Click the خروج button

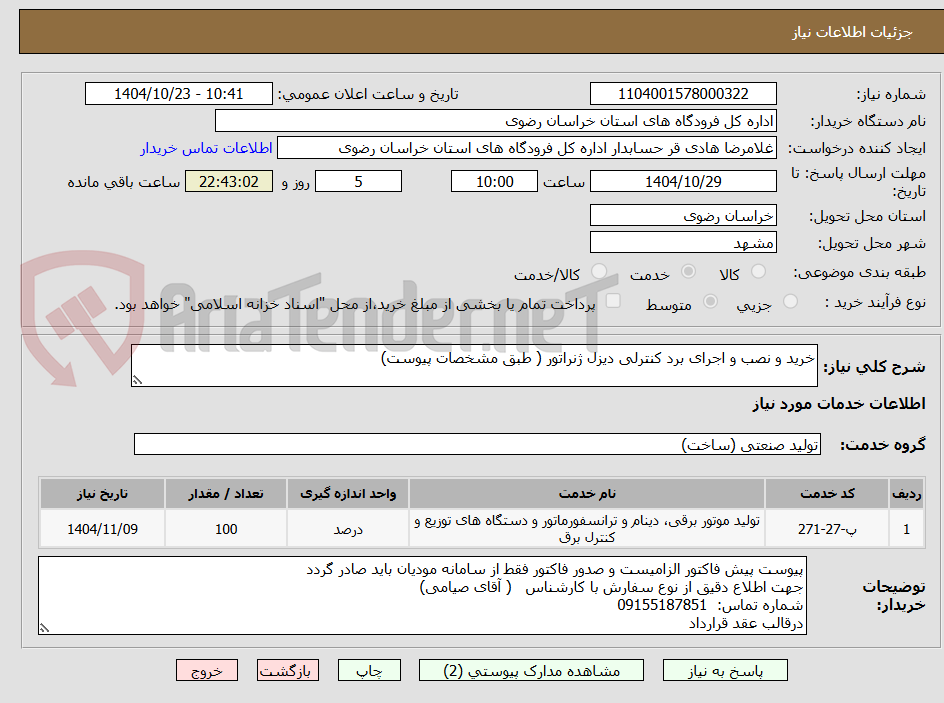click(x=207, y=670)
